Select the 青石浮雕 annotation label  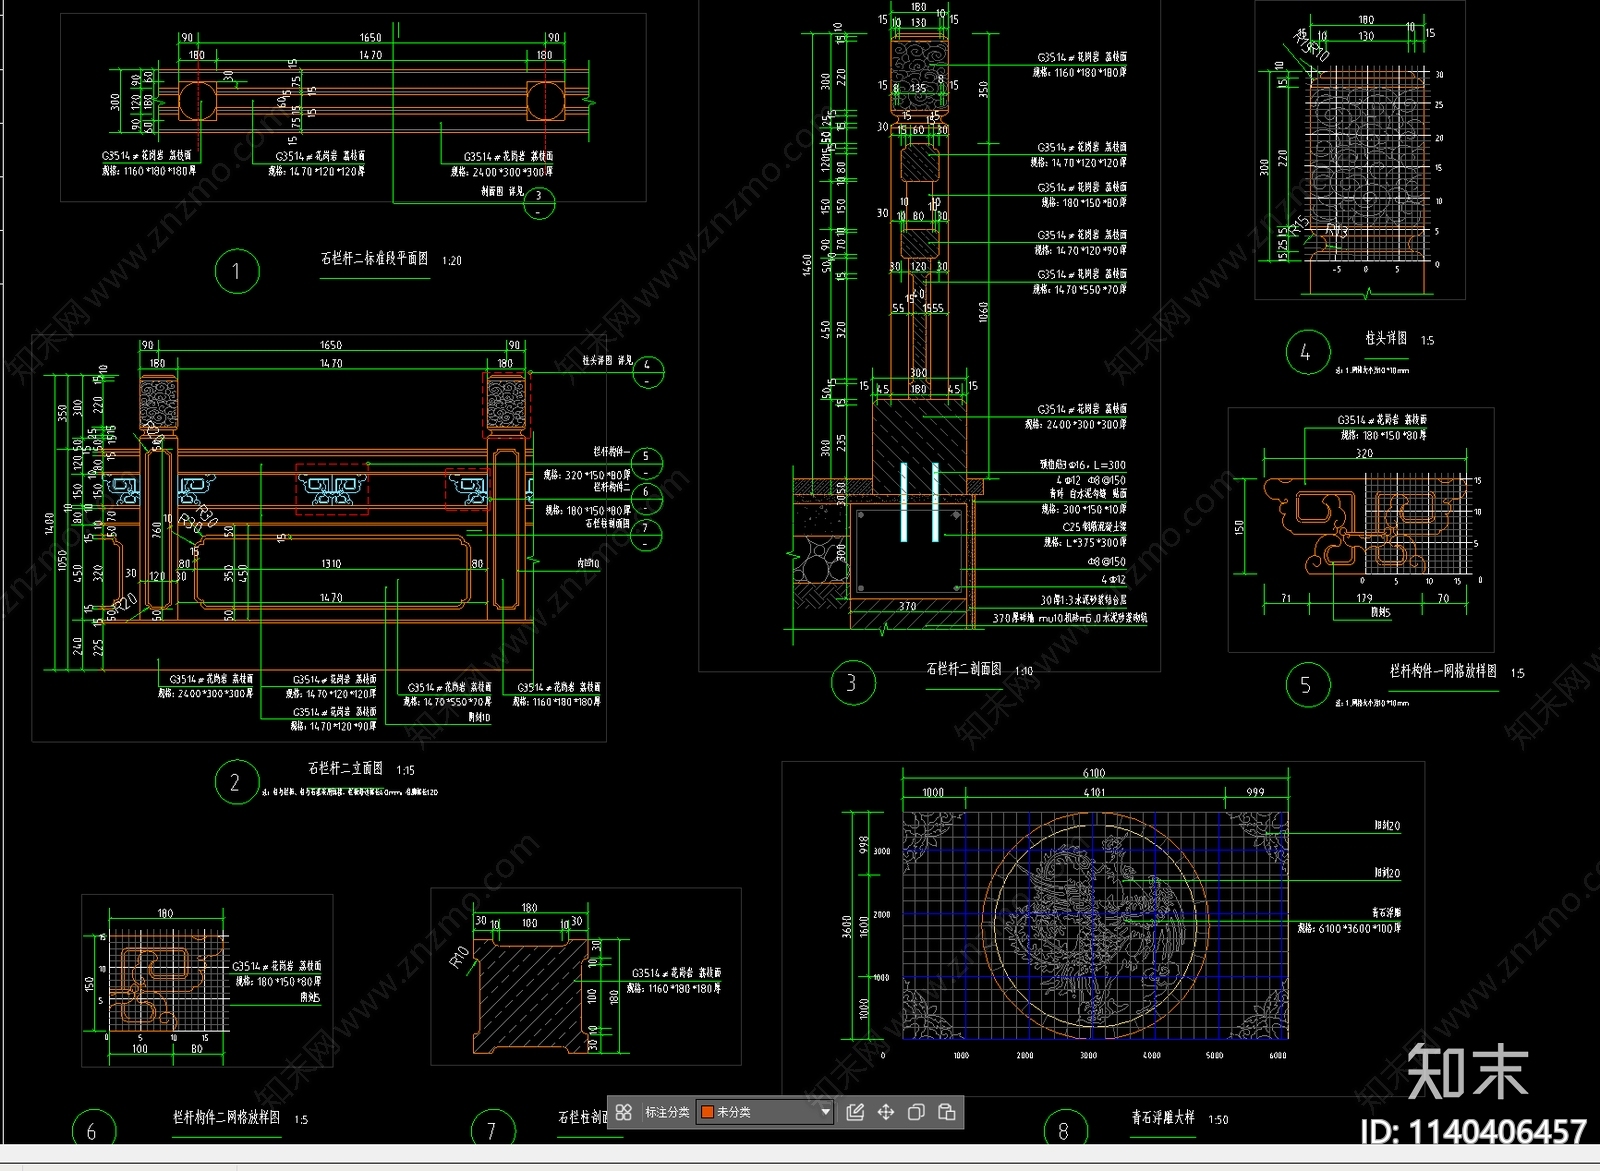point(1385,913)
